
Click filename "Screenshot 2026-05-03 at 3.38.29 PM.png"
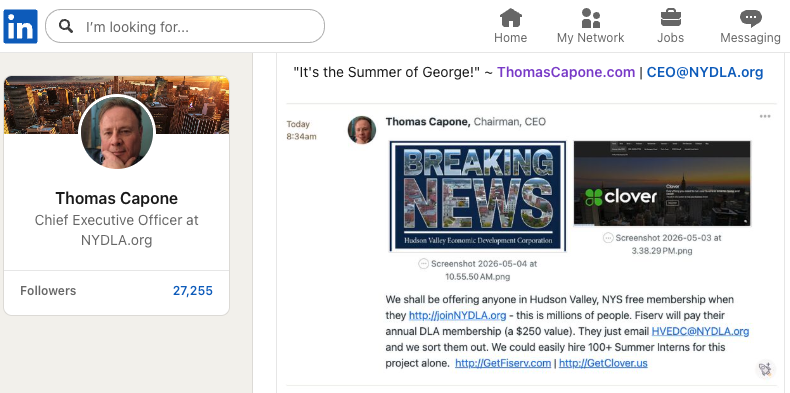pyautogui.click(x=668, y=244)
